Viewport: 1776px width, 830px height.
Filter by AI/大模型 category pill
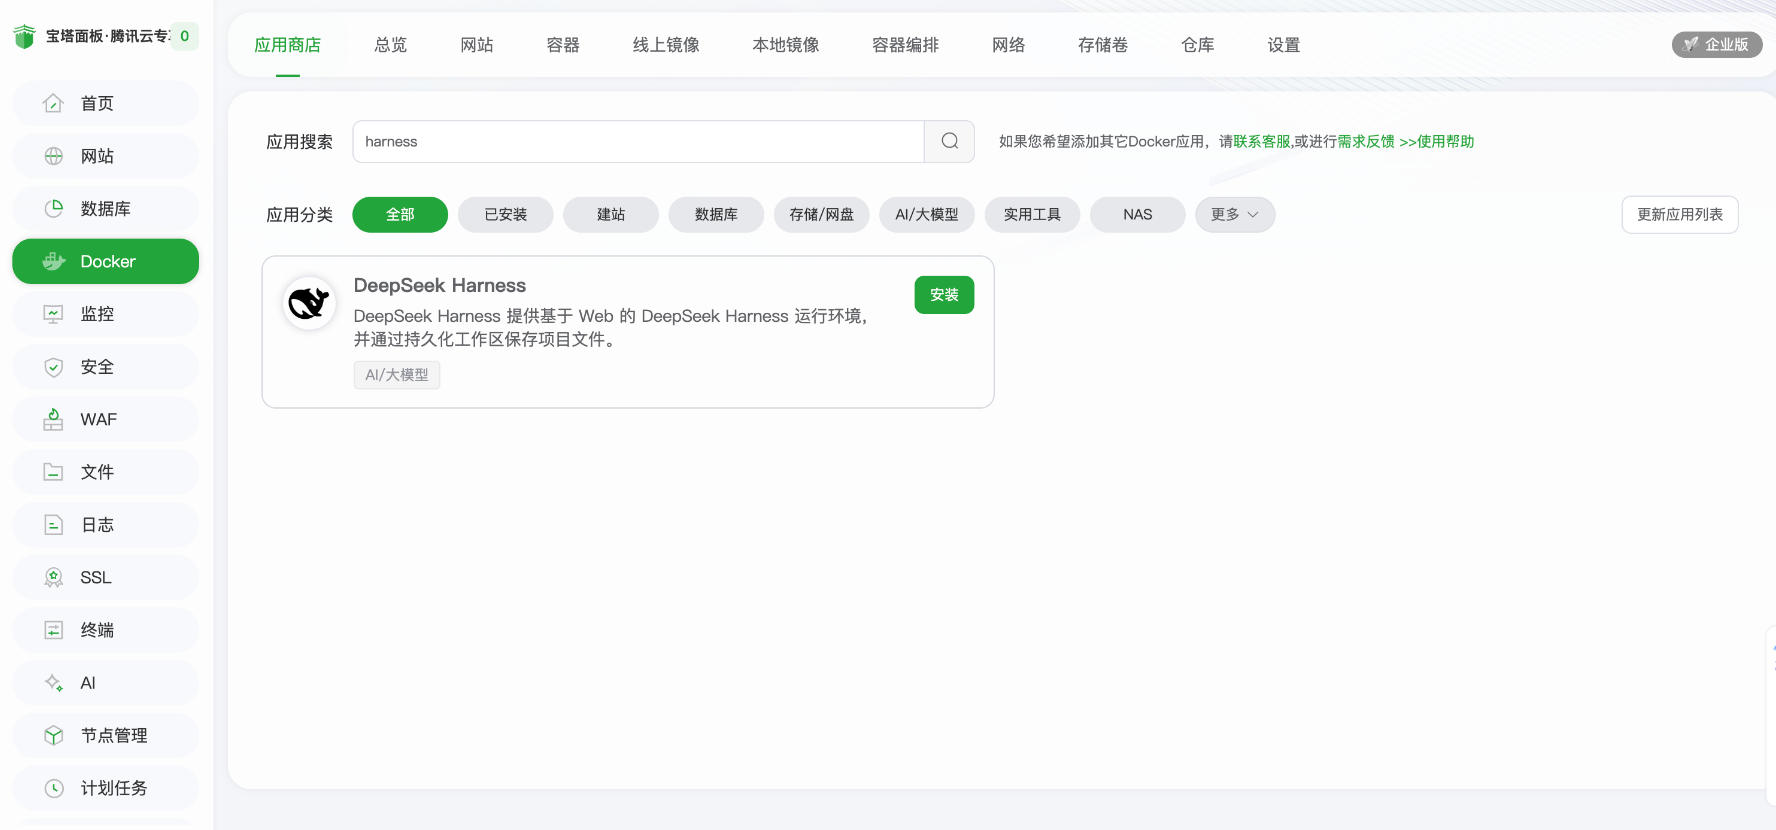pyautogui.click(x=927, y=214)
